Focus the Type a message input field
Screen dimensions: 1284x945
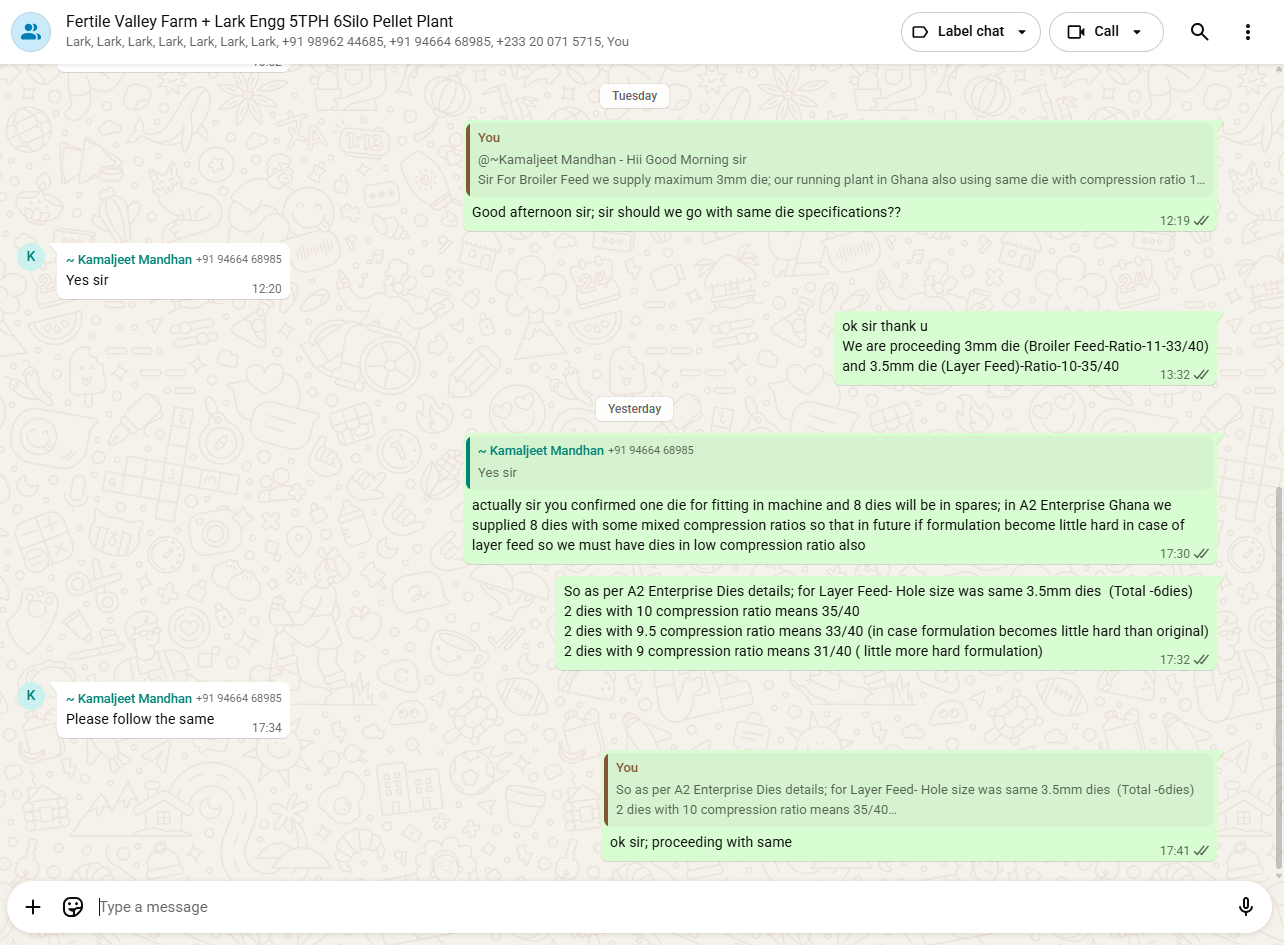660,907
